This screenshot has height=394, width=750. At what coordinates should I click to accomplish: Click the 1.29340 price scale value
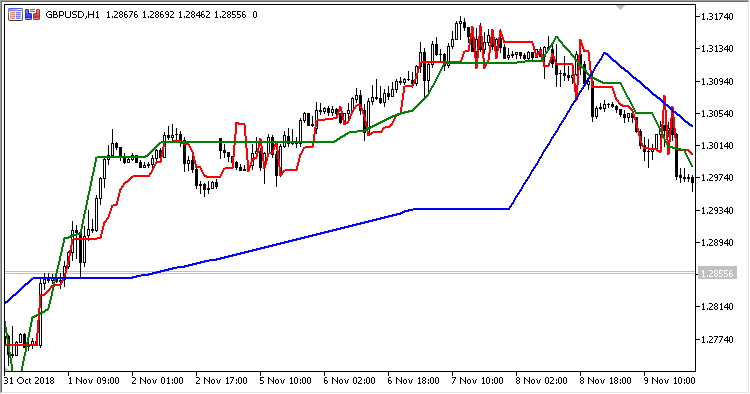coord(717,210)
